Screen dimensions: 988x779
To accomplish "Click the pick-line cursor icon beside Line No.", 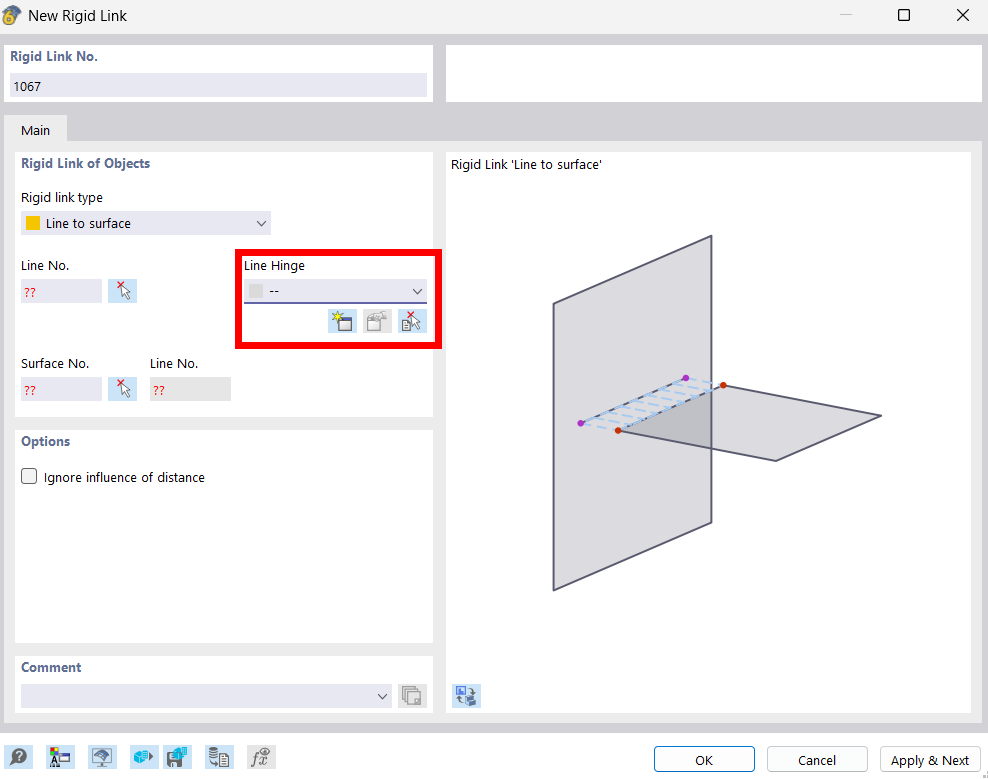I will pyautogui.click(x=122, y=291).
